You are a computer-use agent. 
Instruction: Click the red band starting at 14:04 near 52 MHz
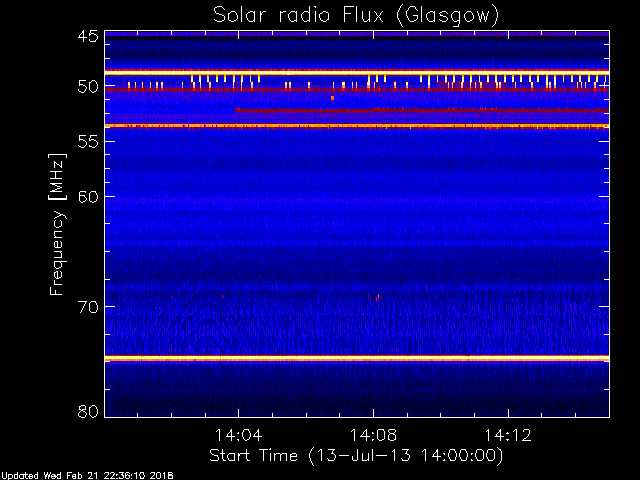click(422, 110)
